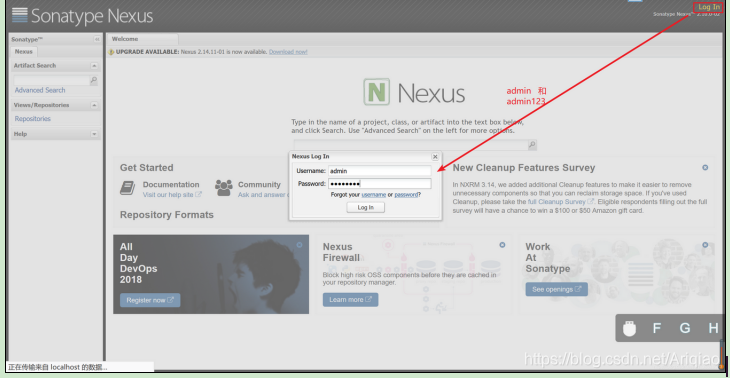Screen dimensions: 730x378
Task: Dismiss the Nexus Firewall card
Action: point(502,245)
